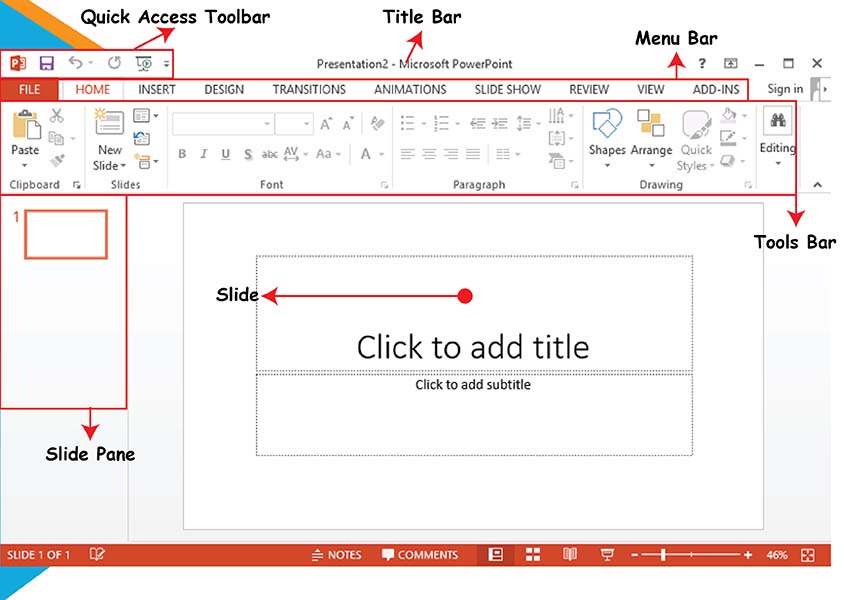This screenshot has width=844, height=600.
Task: Switch to the SLIDE SHOW tab
Action: click(508, 89)
